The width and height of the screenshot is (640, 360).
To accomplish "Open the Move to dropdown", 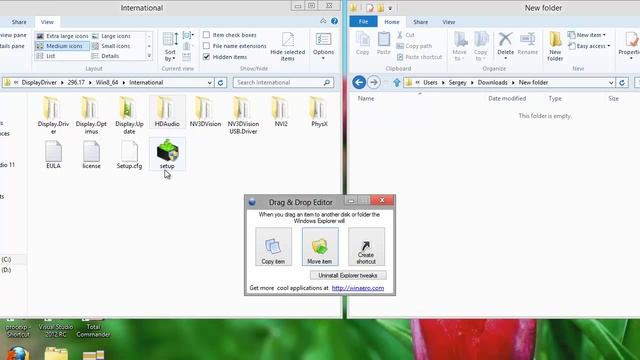I will (x=460, y=47).
